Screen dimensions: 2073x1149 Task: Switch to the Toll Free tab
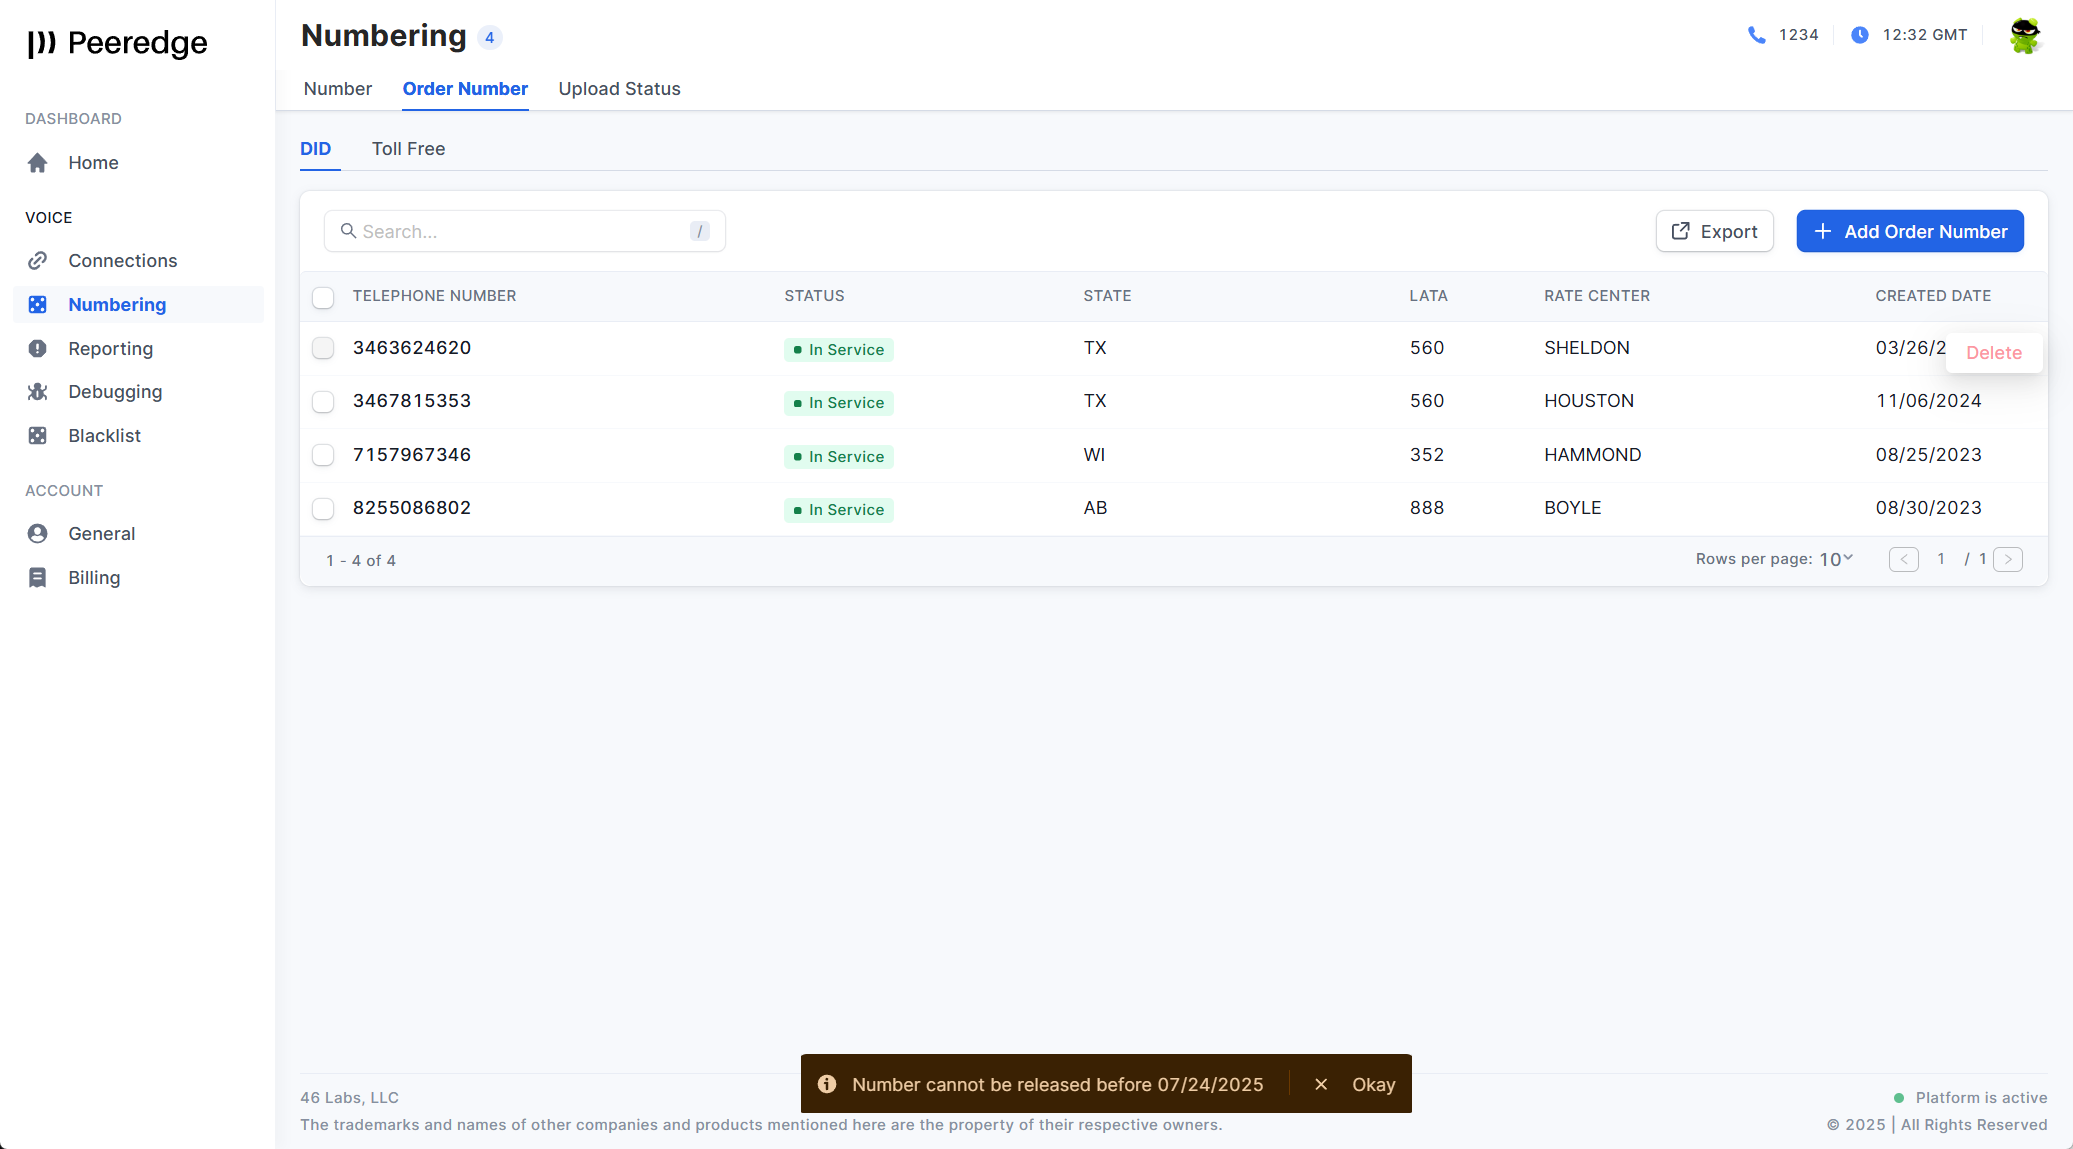pos(408,149)
